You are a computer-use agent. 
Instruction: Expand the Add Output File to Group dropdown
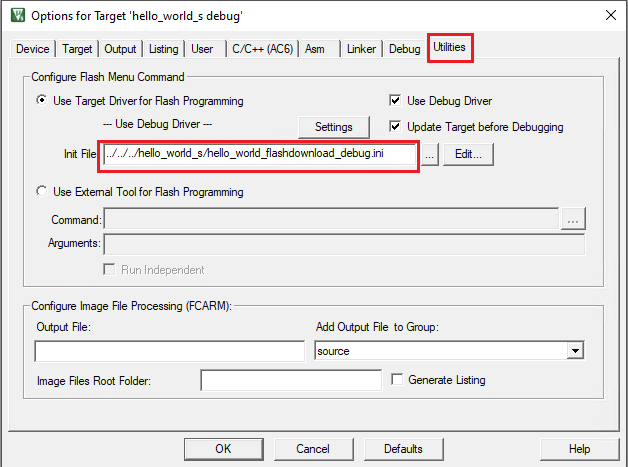click(574, 351)
